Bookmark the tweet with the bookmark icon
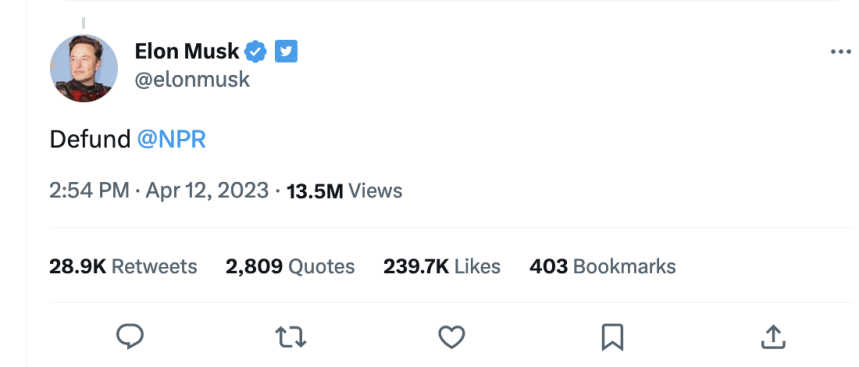The height and width of the screenshot is (367, 859). pyautogui.click(x=612, y=337)
